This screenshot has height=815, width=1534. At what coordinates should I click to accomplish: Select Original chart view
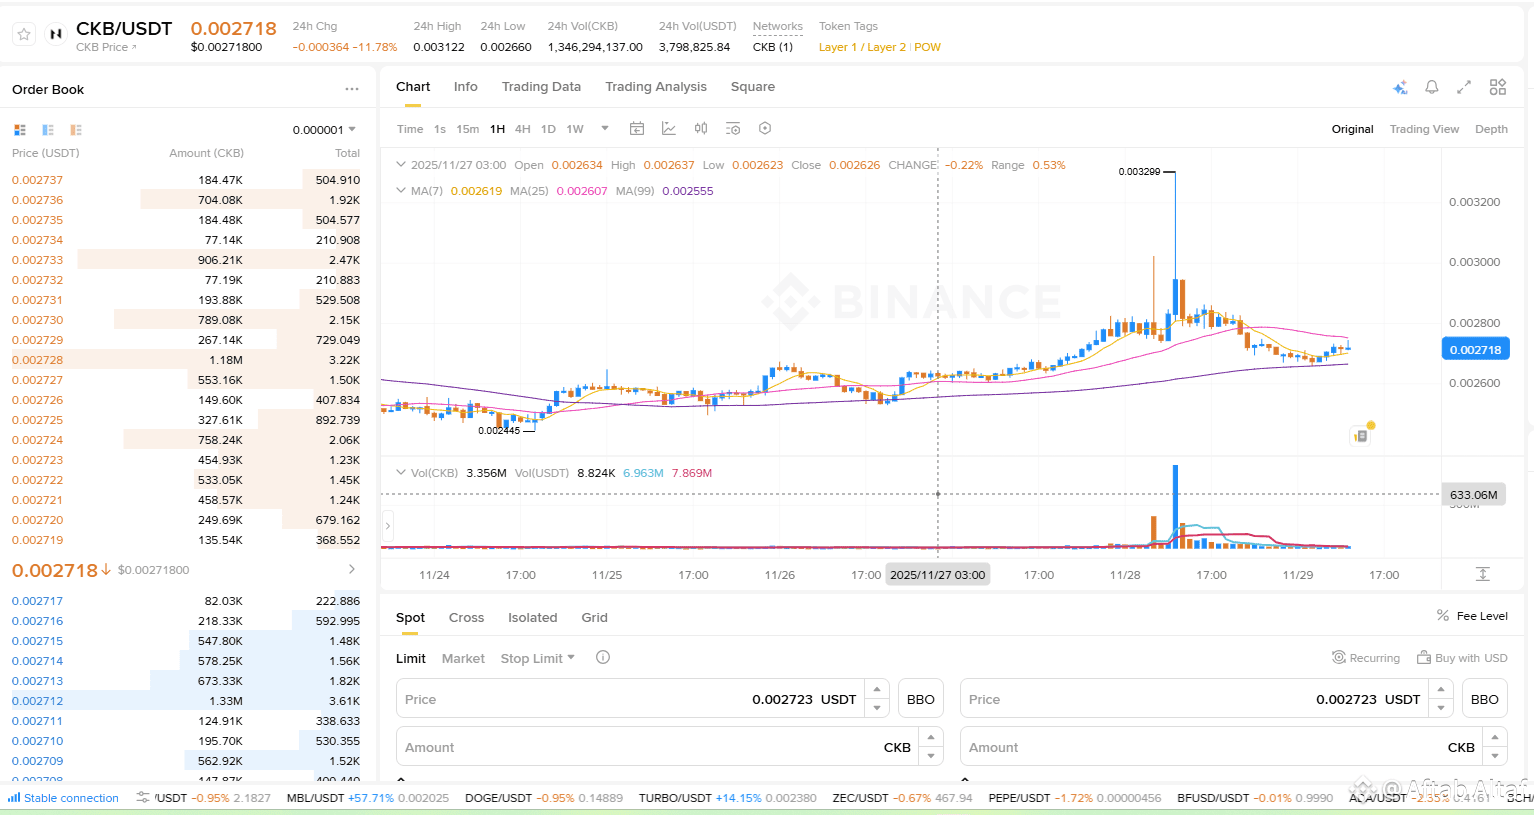(1352, 129)
